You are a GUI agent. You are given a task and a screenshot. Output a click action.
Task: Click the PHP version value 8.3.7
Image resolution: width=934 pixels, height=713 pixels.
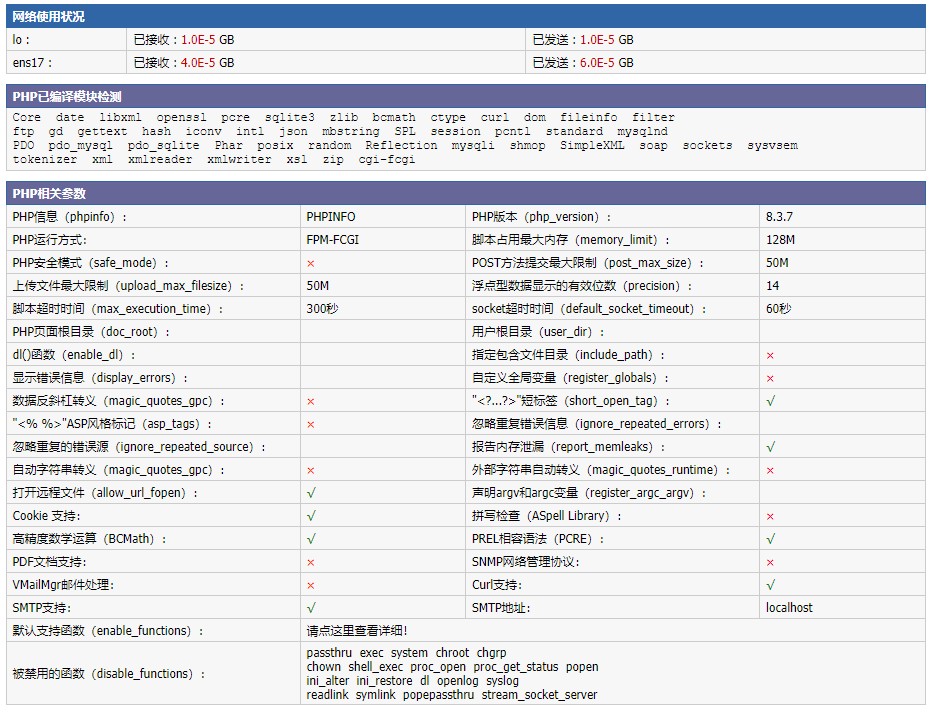coord(779,217)
